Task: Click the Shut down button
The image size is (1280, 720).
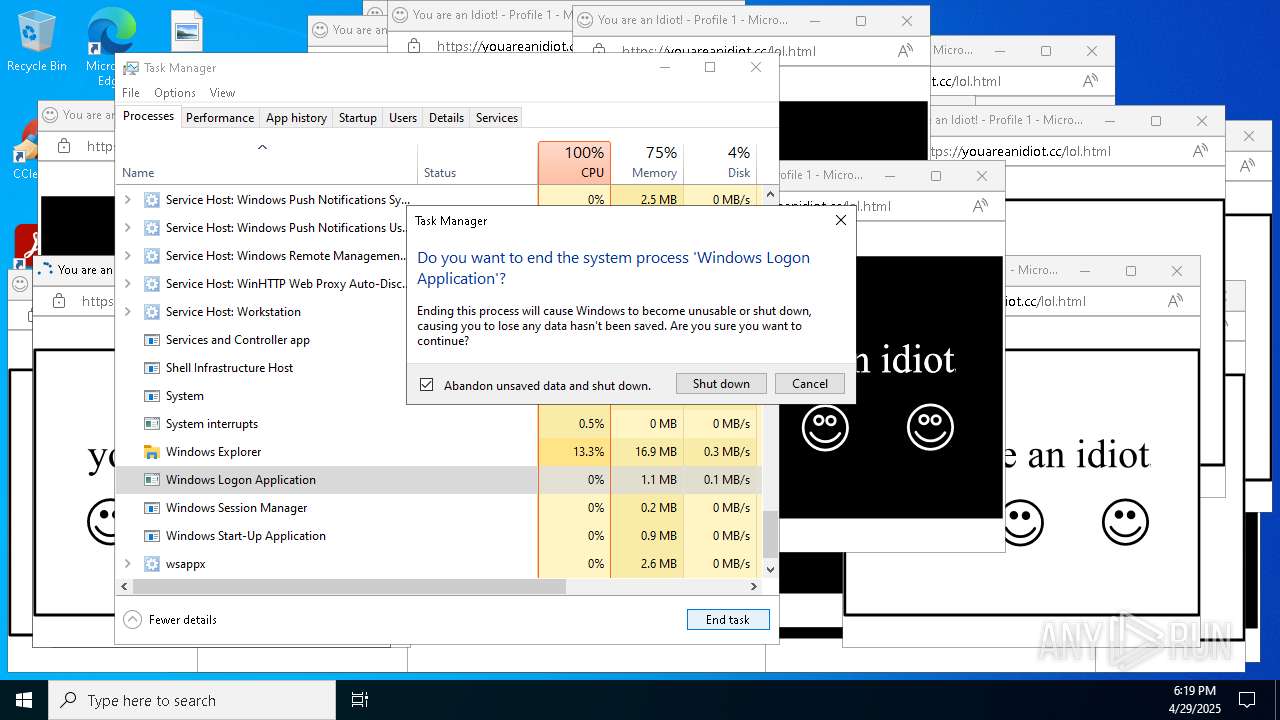Action: coord(721,384)
